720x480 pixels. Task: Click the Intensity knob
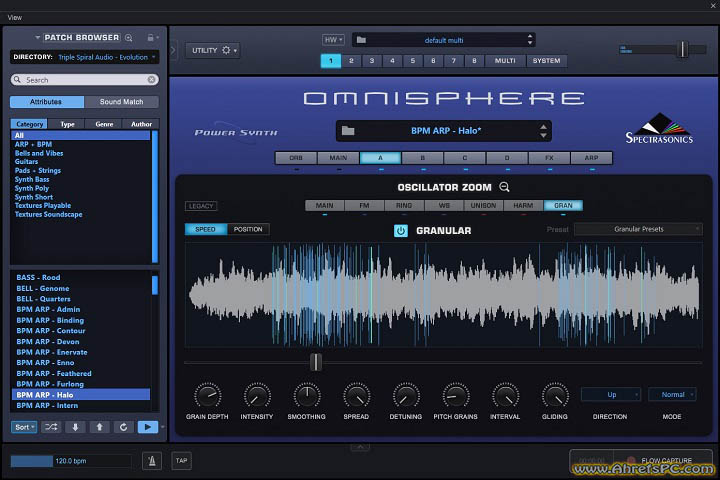(x=257, y=395)
